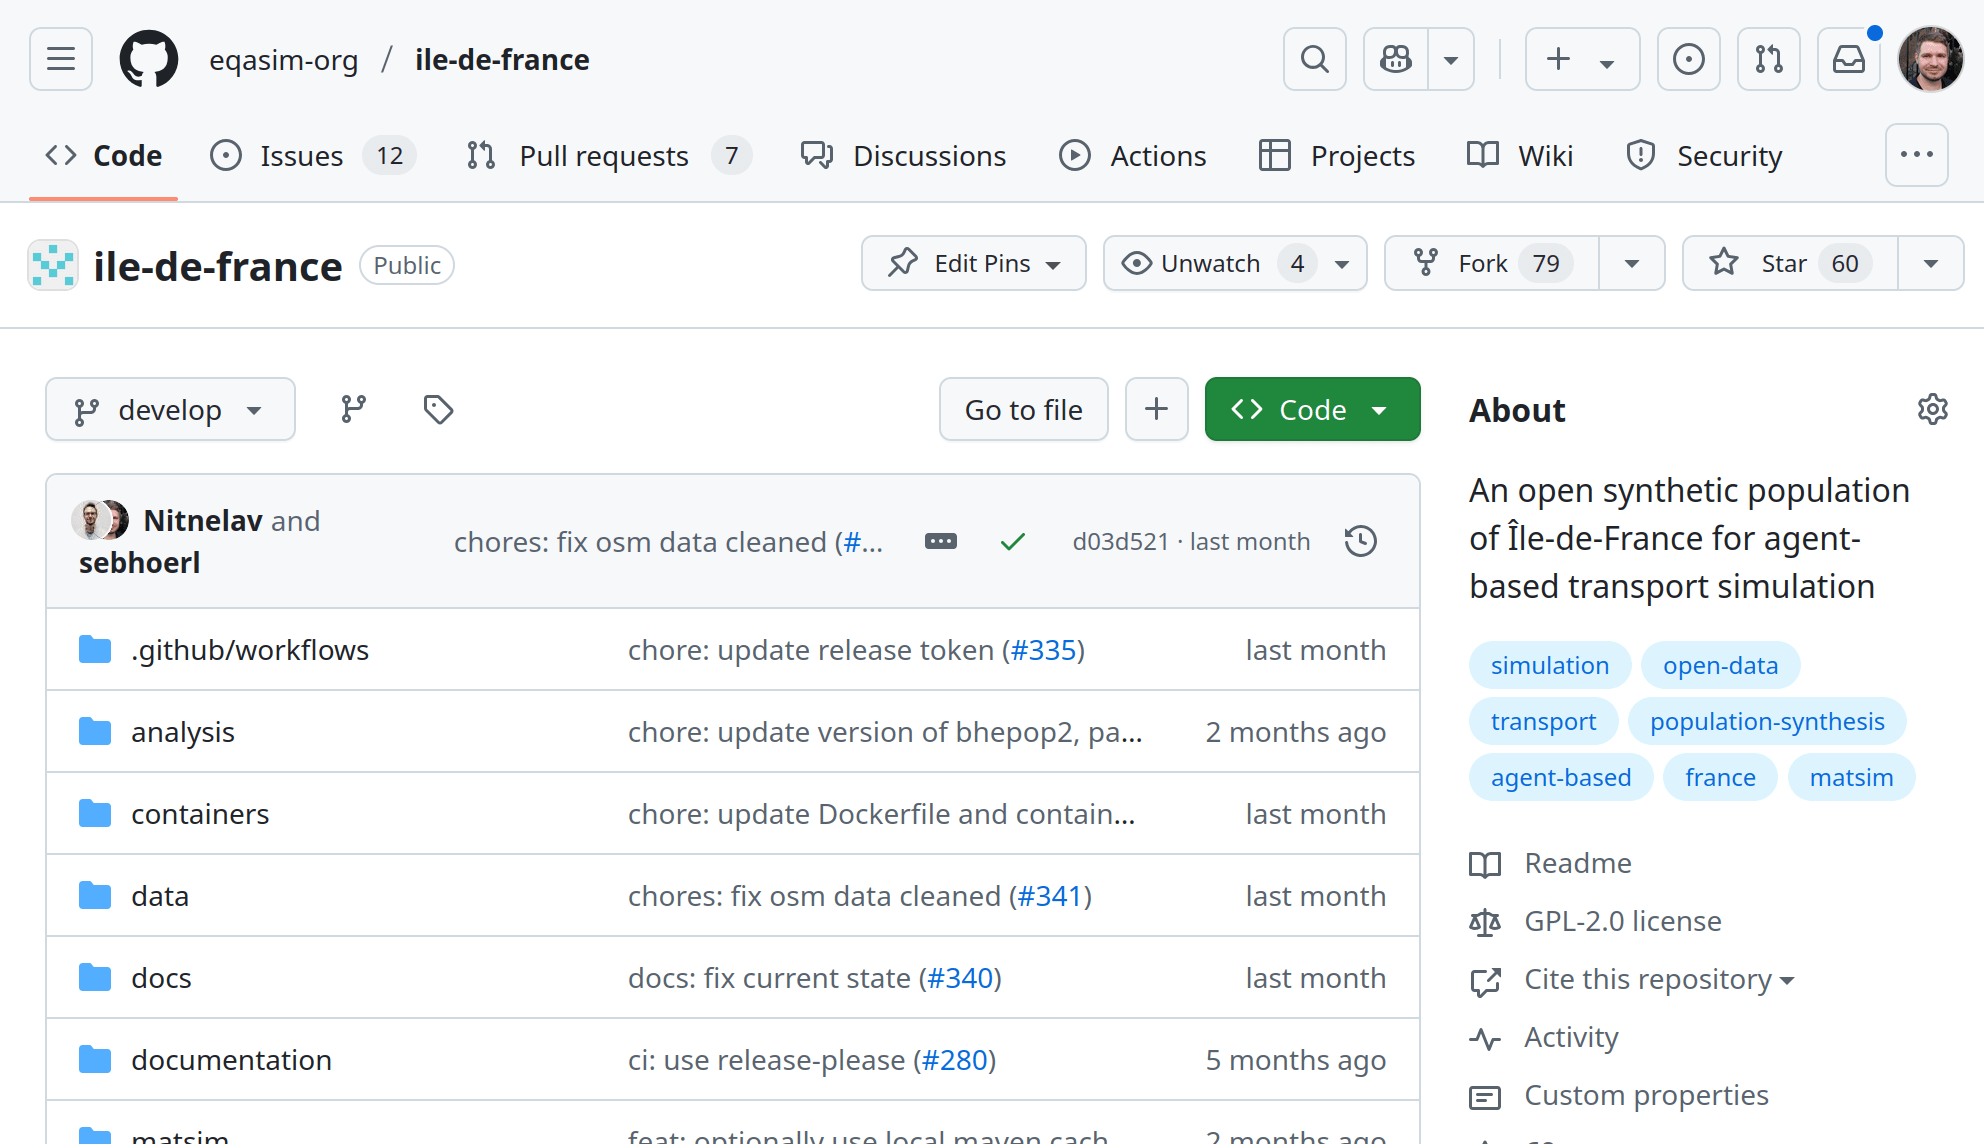The height and width of the screenshot is (1144, 1984).
Task: Open the develop branch dropdown
Action: [x=170, y=409]
